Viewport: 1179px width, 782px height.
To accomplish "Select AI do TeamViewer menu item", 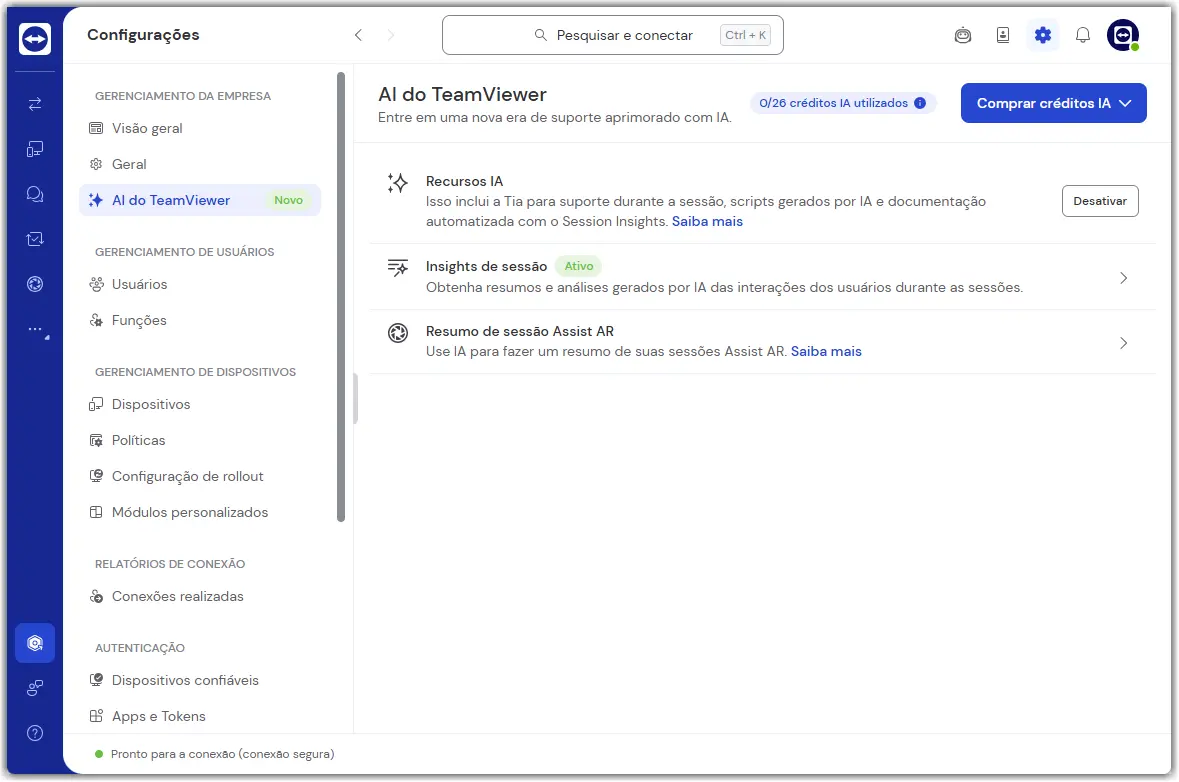I will [199, 200].
